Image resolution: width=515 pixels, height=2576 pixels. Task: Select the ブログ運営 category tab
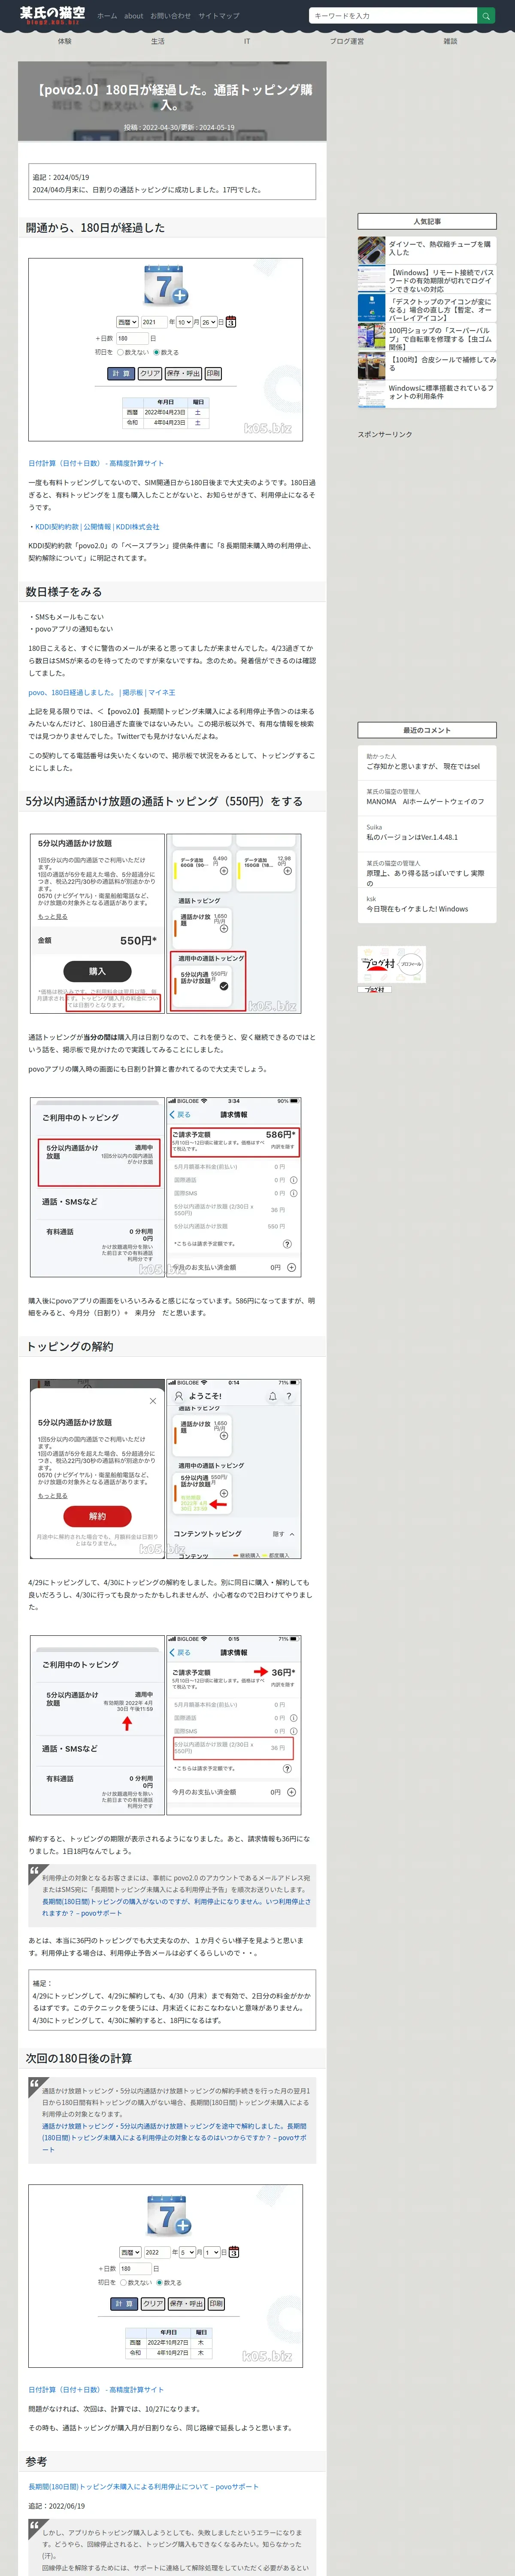click(347, 41)
